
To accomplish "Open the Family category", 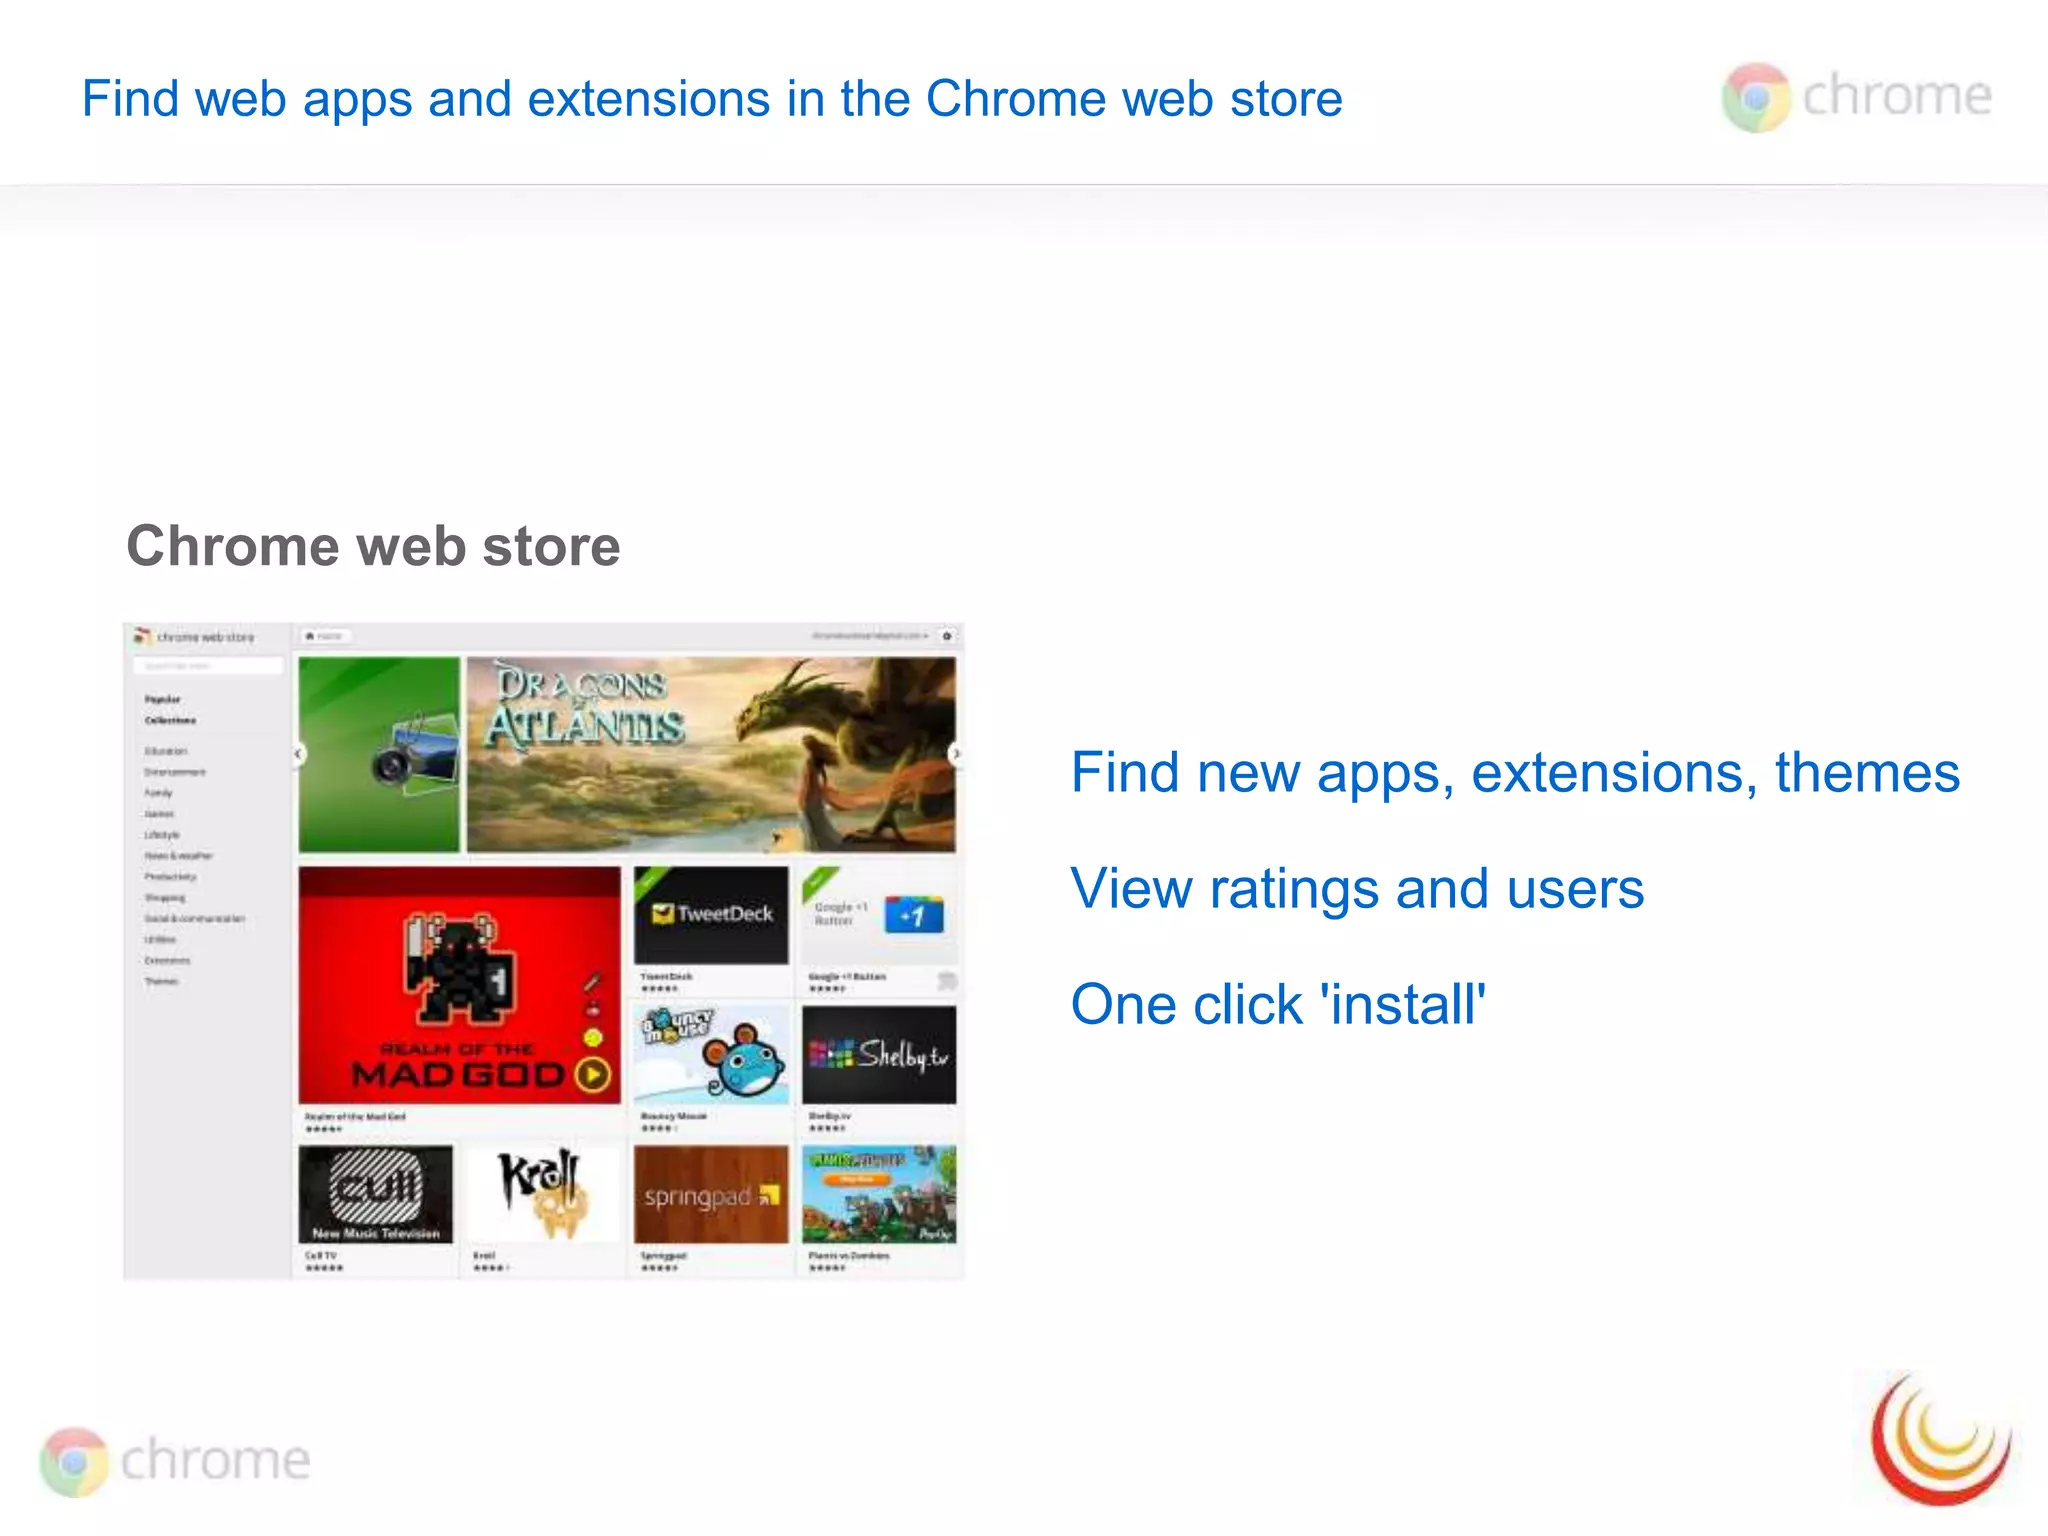I will click(158, 793).
